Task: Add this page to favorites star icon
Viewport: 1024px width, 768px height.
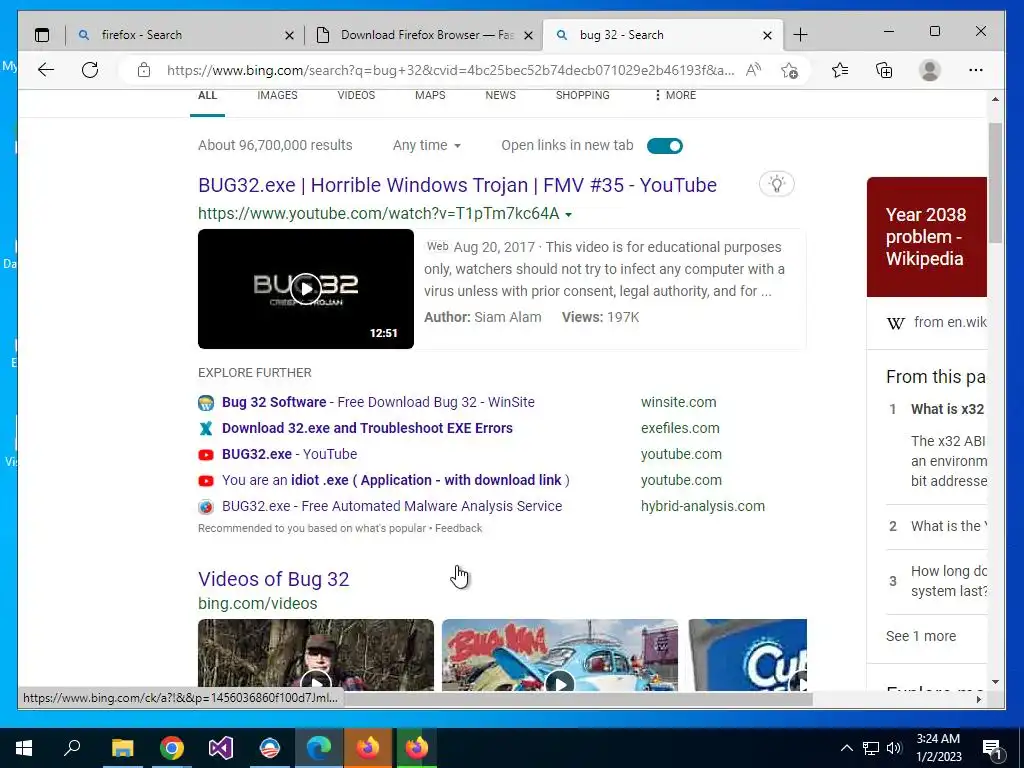Action: [x=790, y=70]
